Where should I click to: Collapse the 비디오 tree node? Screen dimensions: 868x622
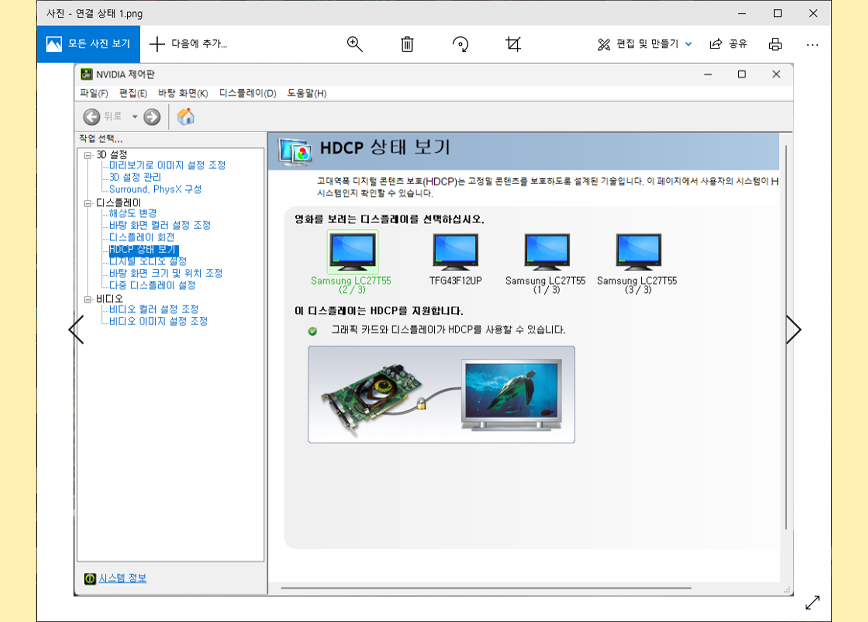(x=87, y=299)
